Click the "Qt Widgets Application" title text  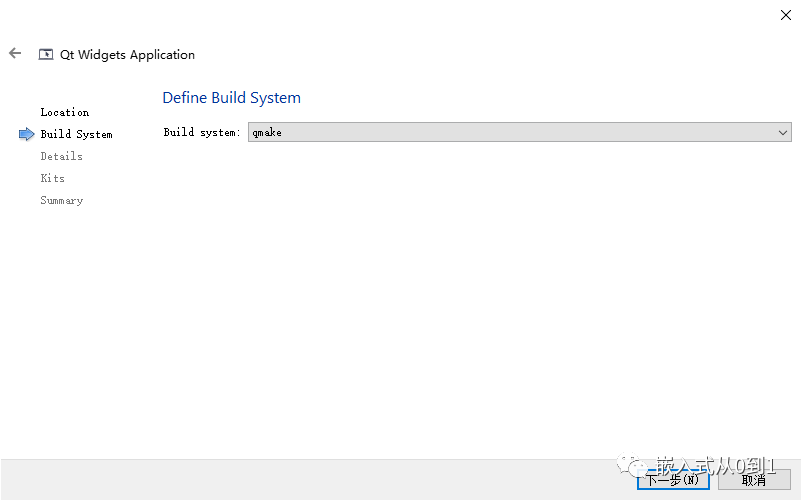127,55
